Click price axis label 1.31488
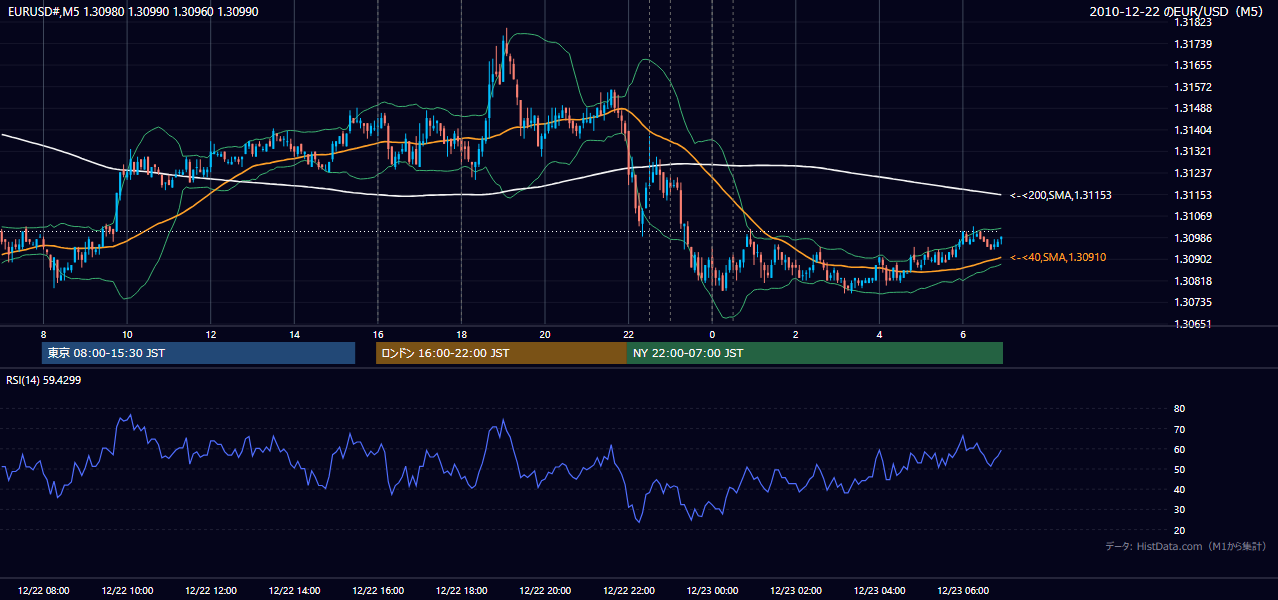This screenshot has height=600, width=1278. coord(1193,108)
